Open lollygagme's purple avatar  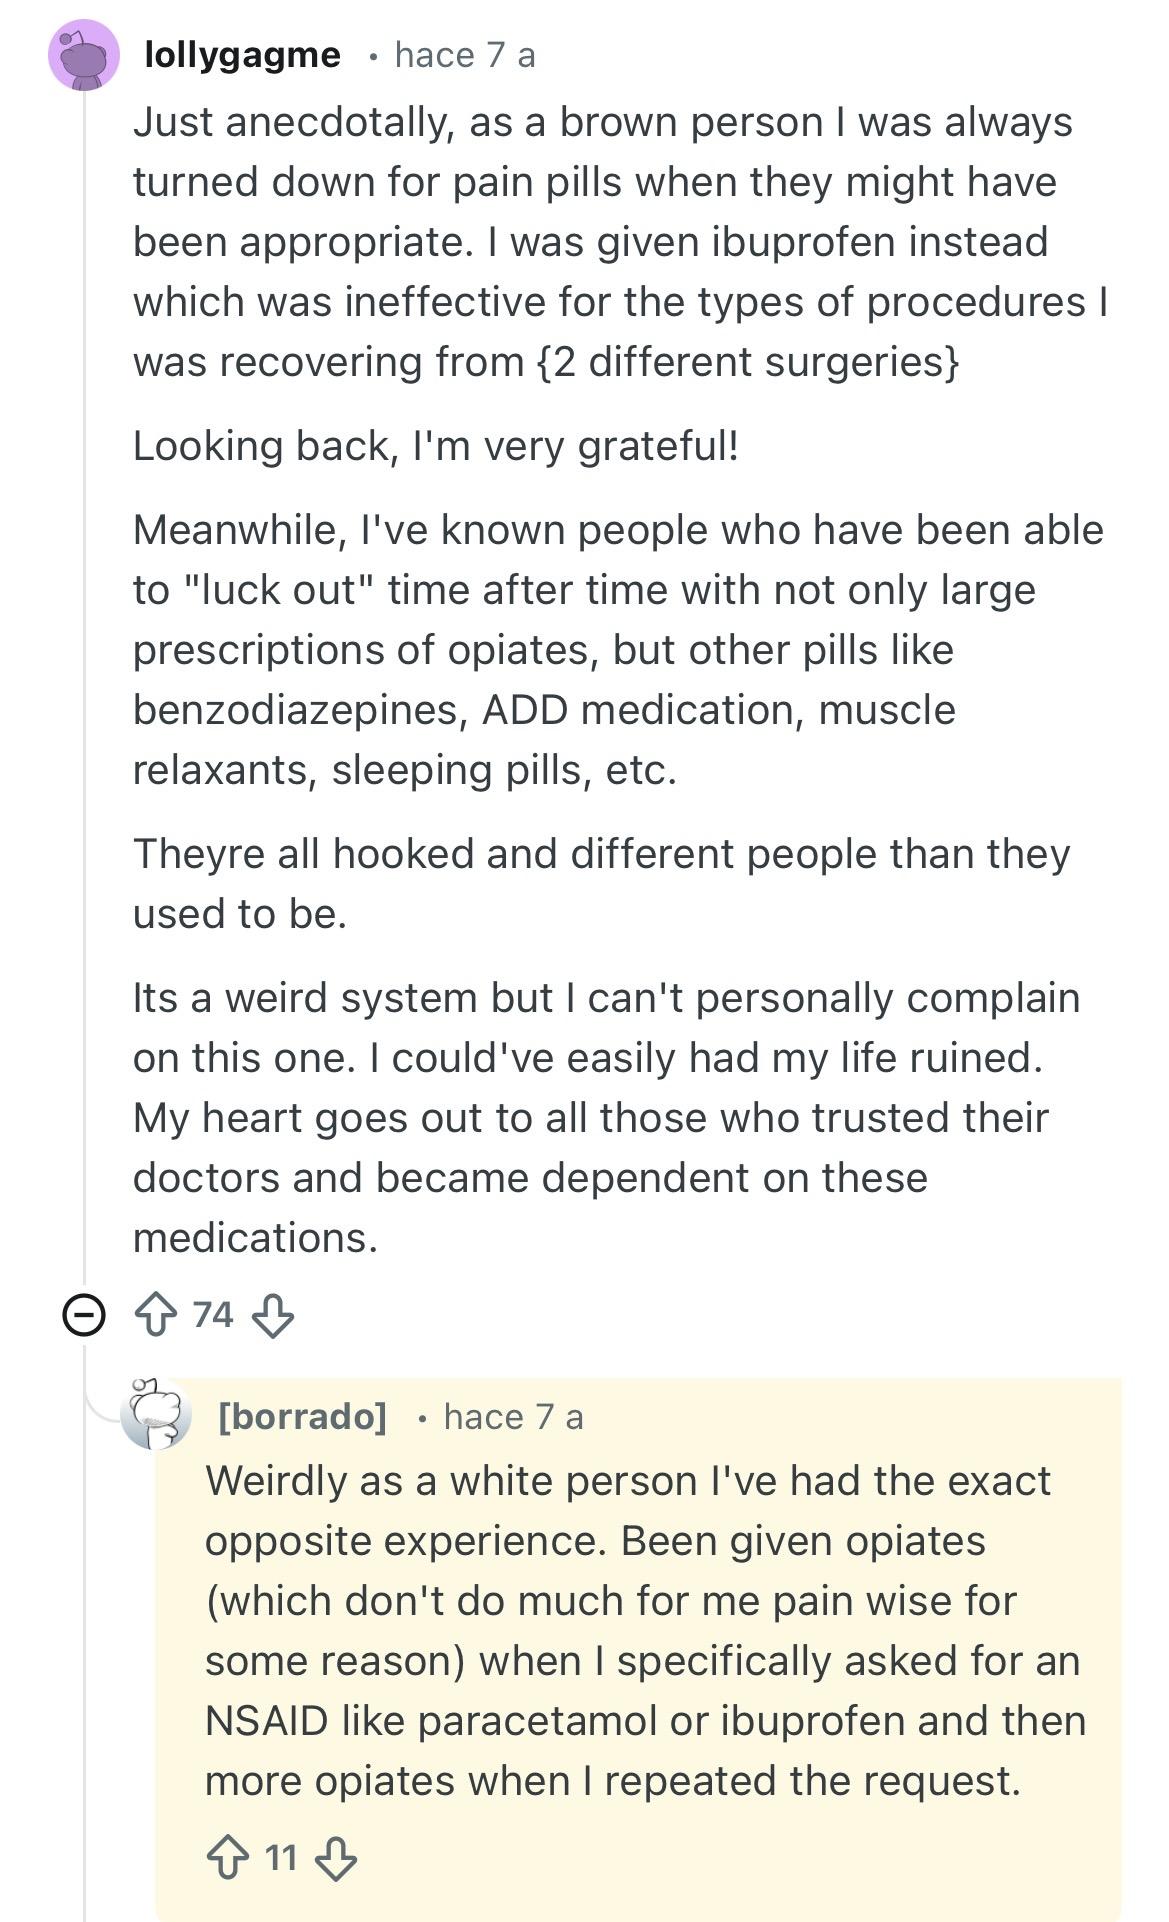coord(84,55)
